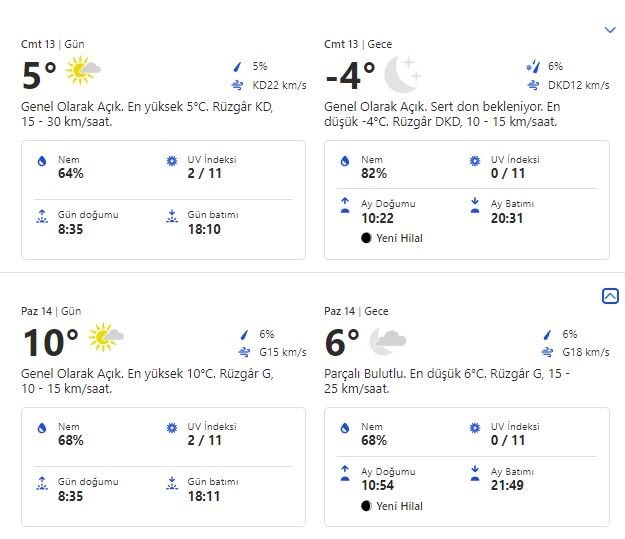Click the Yeni Hilal moon phase icon for Paz 14
Screen dimensions: 625x539
(367, 506)
